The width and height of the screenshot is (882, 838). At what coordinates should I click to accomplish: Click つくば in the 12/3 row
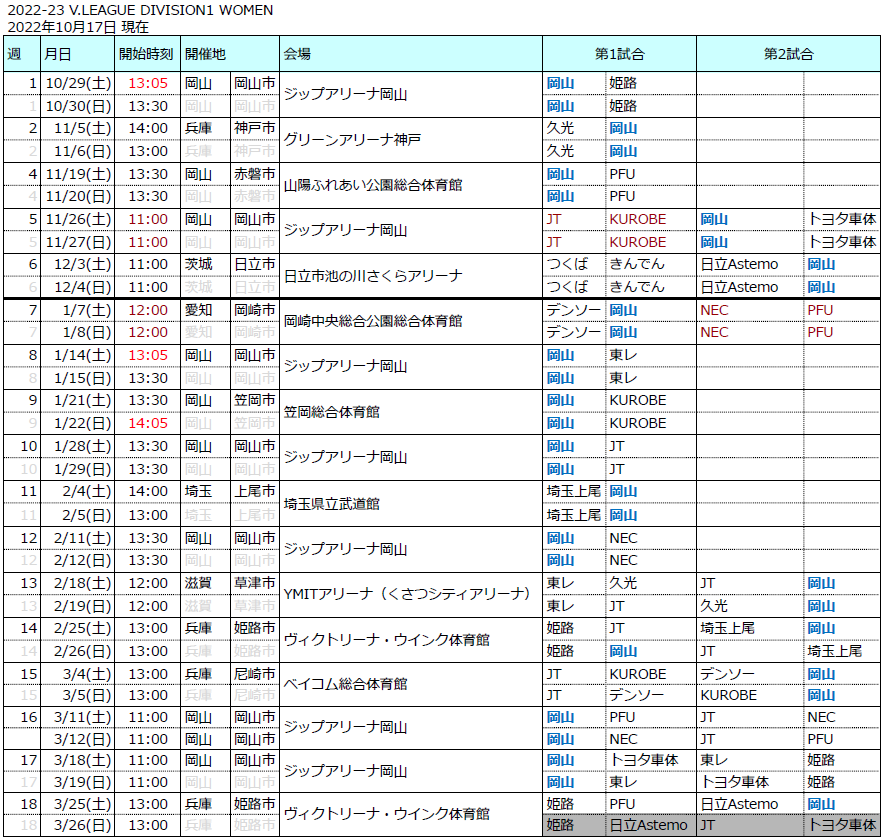click(568, 264)
